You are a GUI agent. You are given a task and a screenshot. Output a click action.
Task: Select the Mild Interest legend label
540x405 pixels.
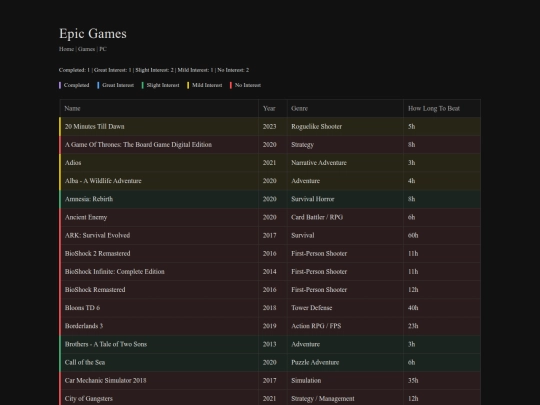[x=207, y=85]
